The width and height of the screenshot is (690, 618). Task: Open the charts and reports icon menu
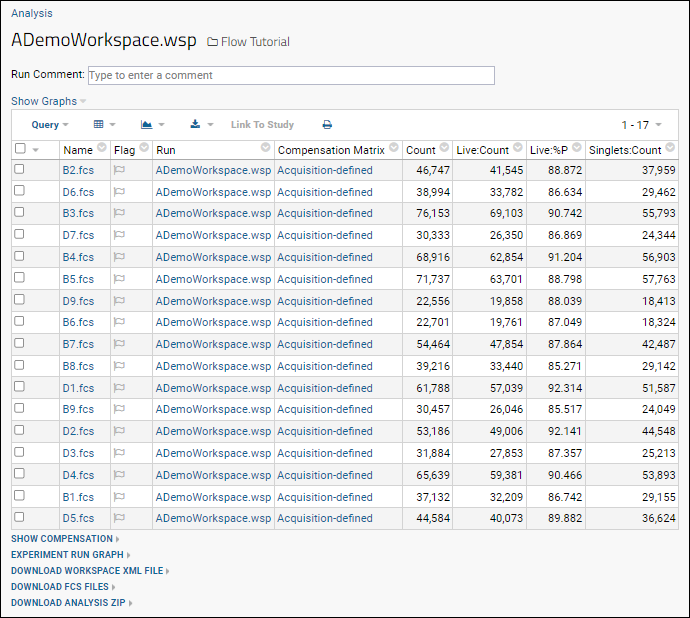point(152,125)
